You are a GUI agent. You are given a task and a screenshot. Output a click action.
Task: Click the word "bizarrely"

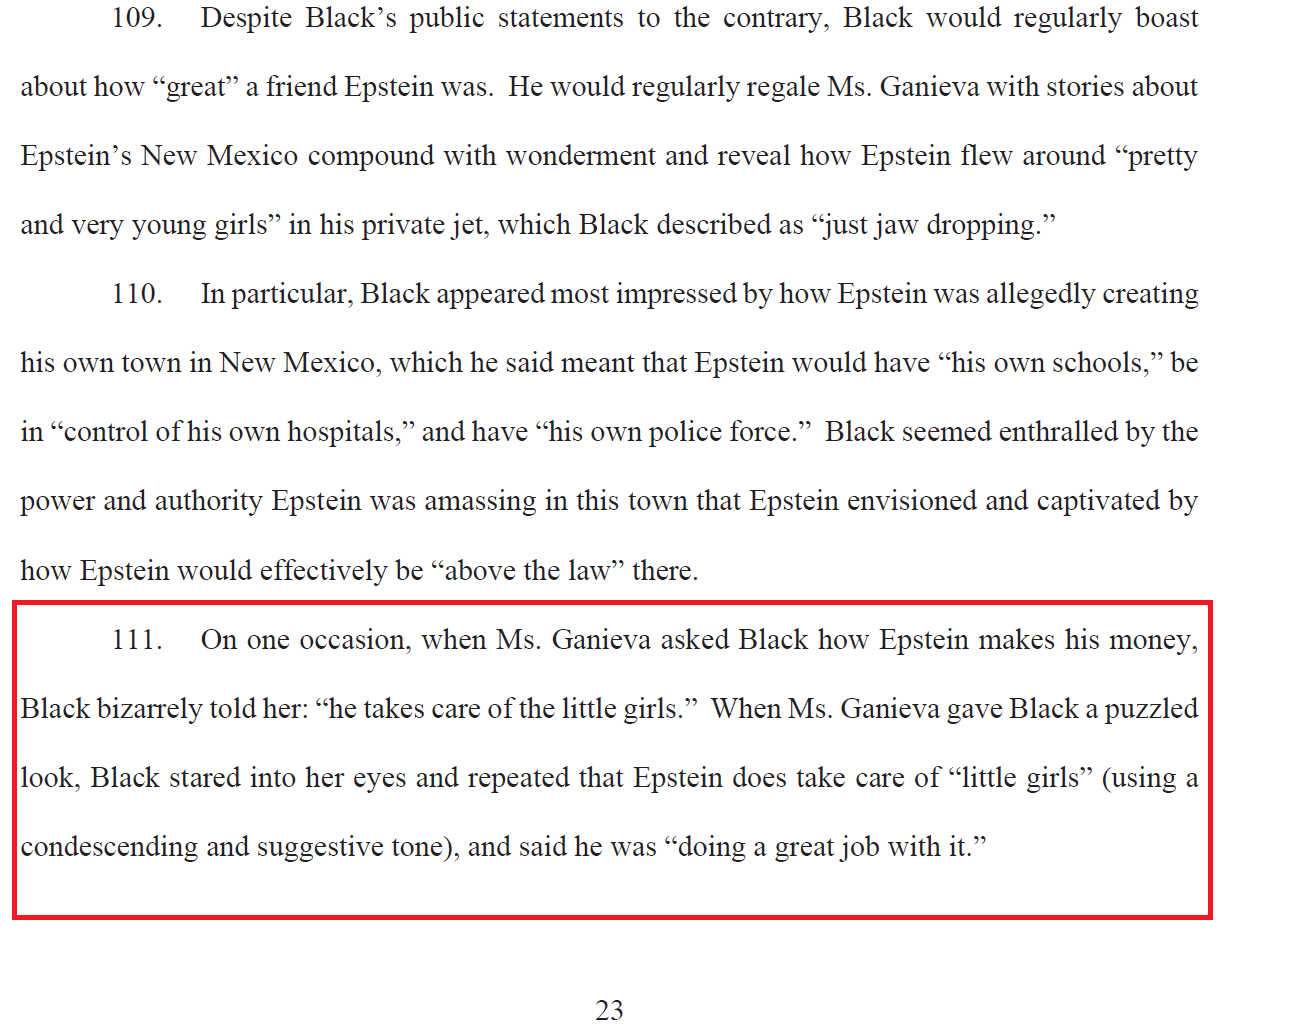click(149, 709)
